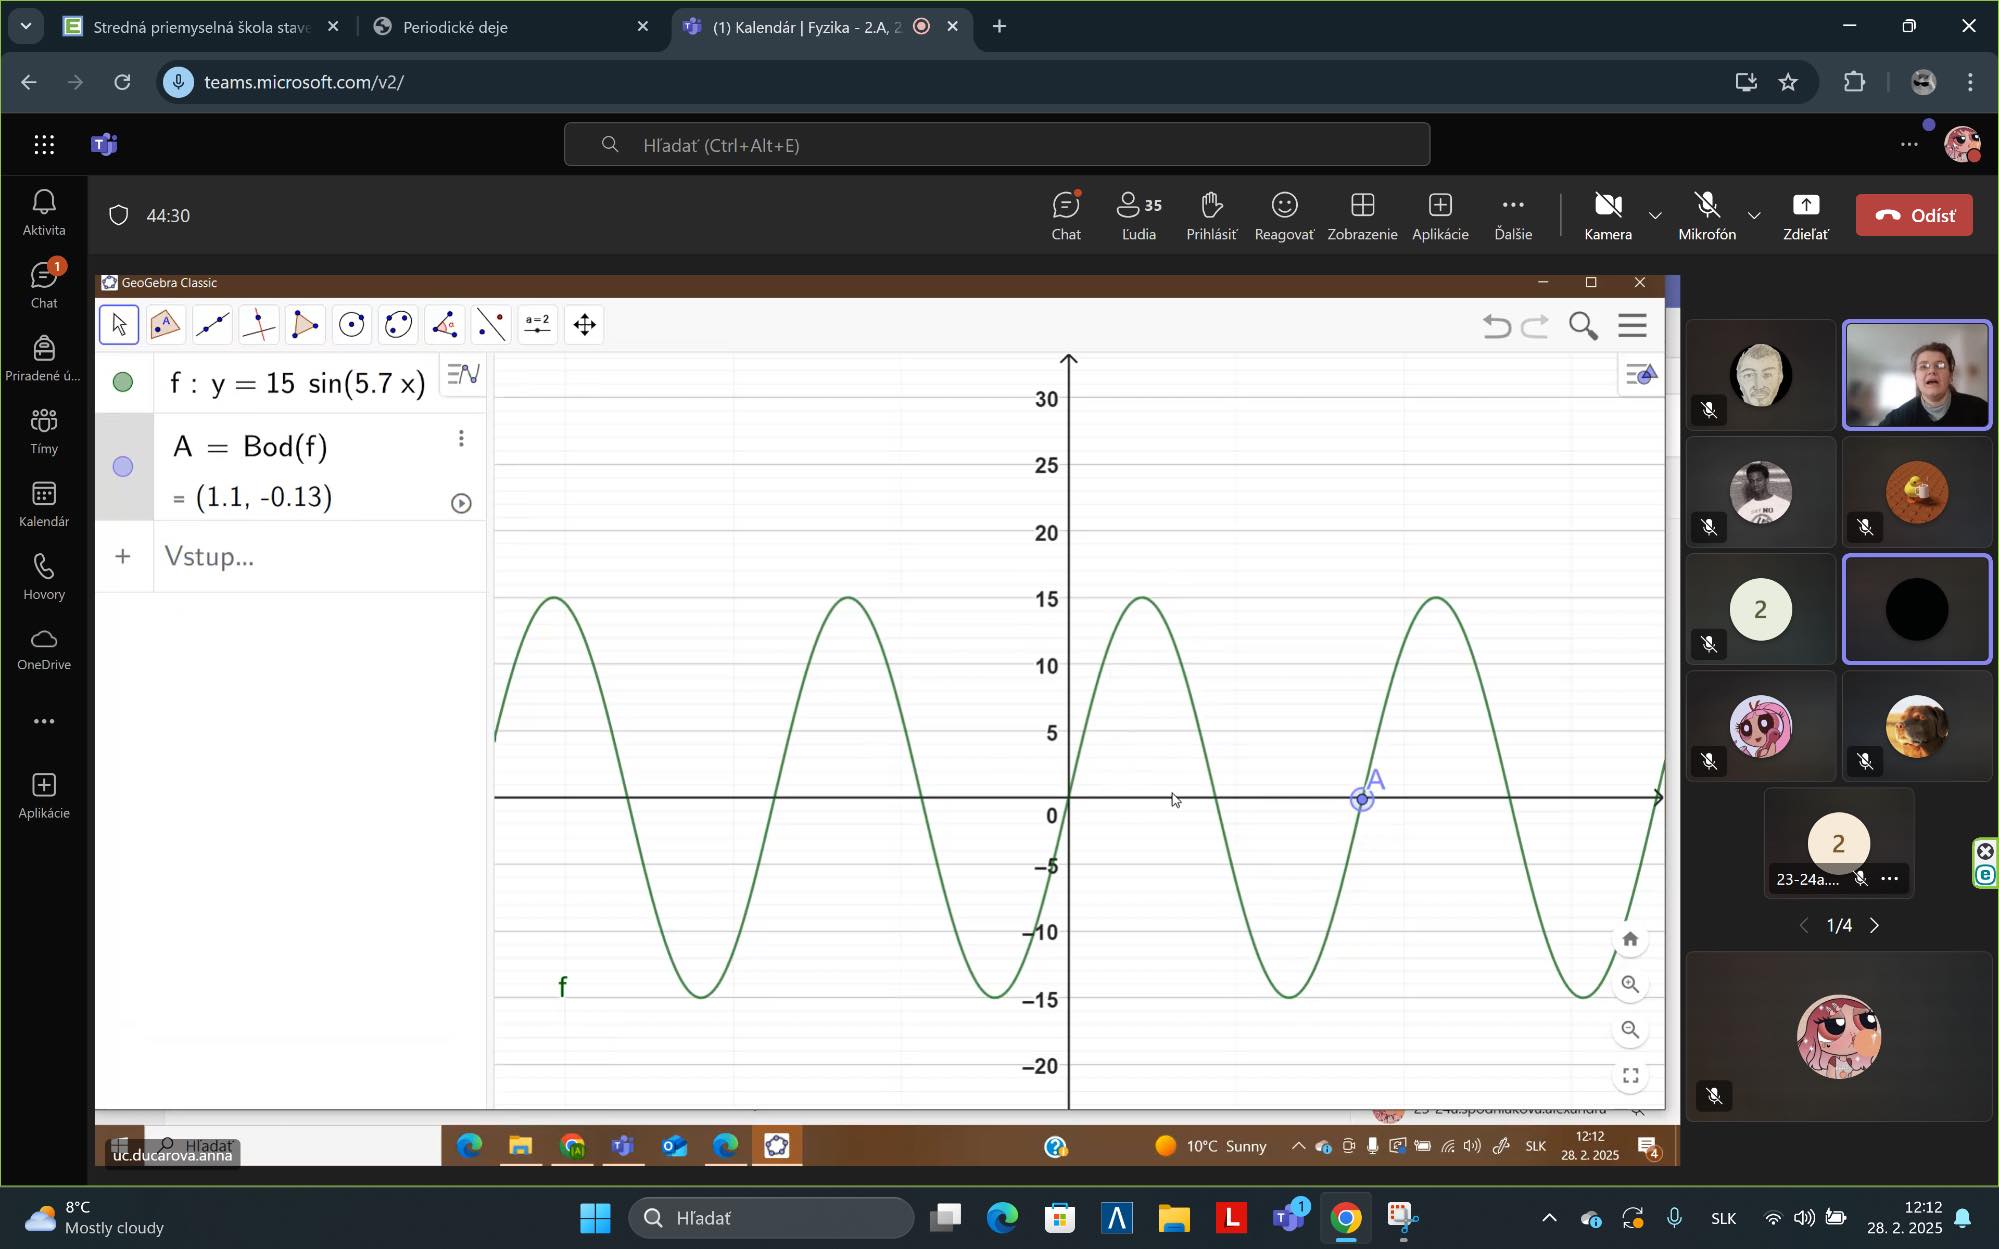Open Teams settings and more dots
The width and height of the screenshot is (1999, 1249).
coord(1909,145)
